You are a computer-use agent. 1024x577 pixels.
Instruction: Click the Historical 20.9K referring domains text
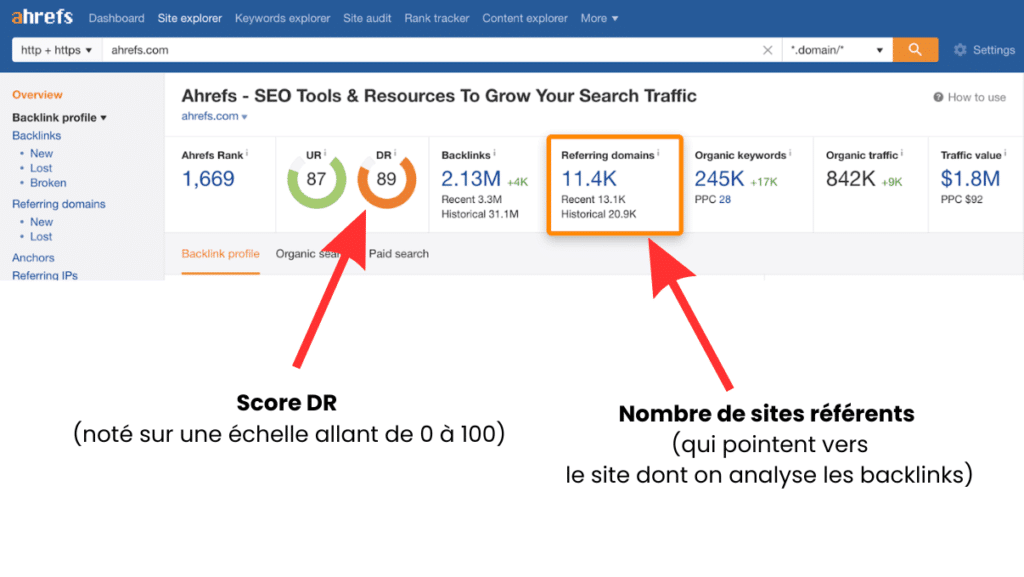pos(598,214)
